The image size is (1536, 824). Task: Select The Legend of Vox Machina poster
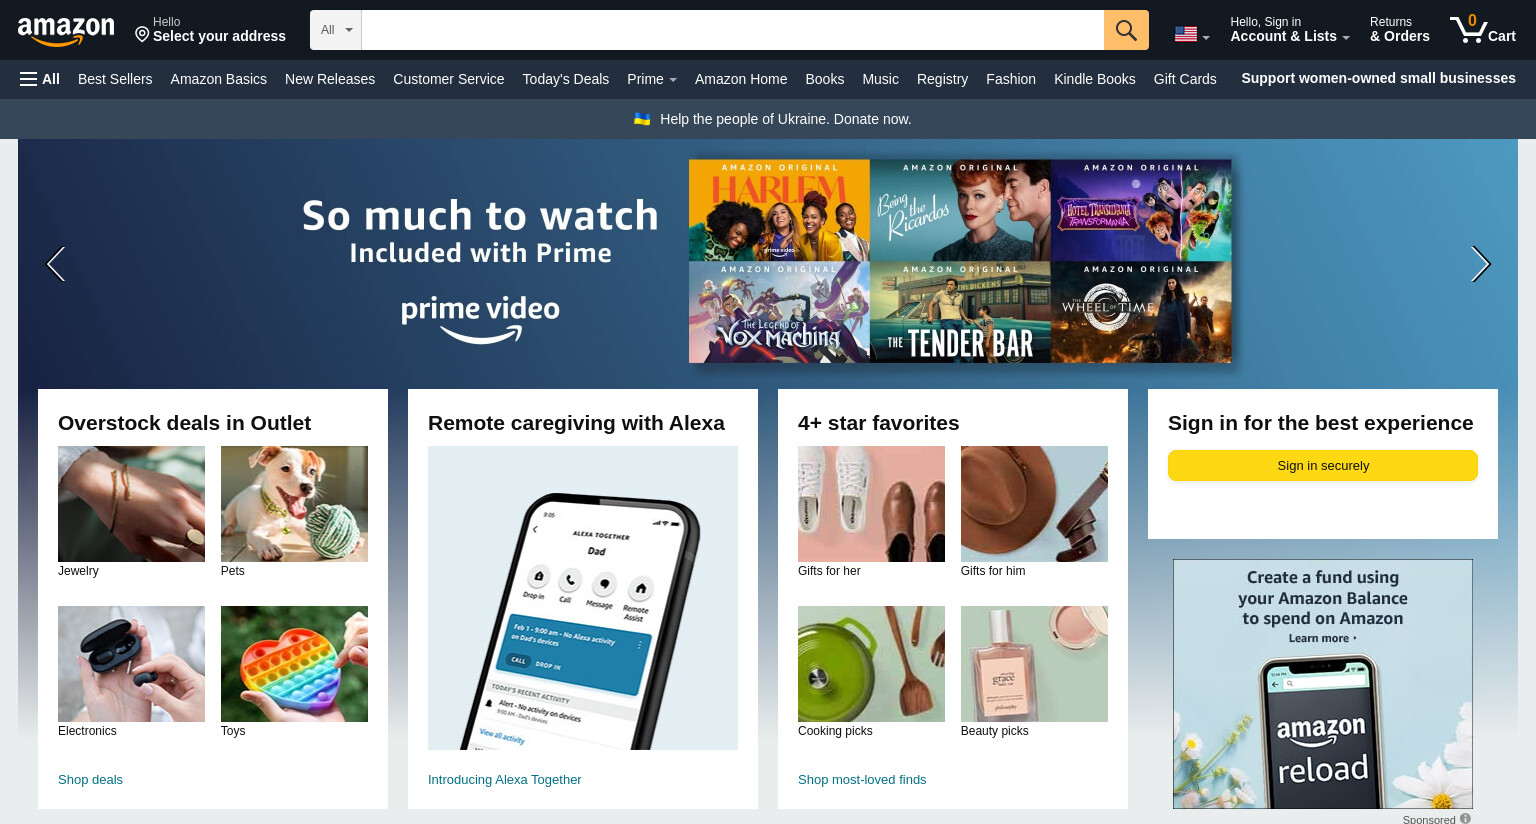779,312
